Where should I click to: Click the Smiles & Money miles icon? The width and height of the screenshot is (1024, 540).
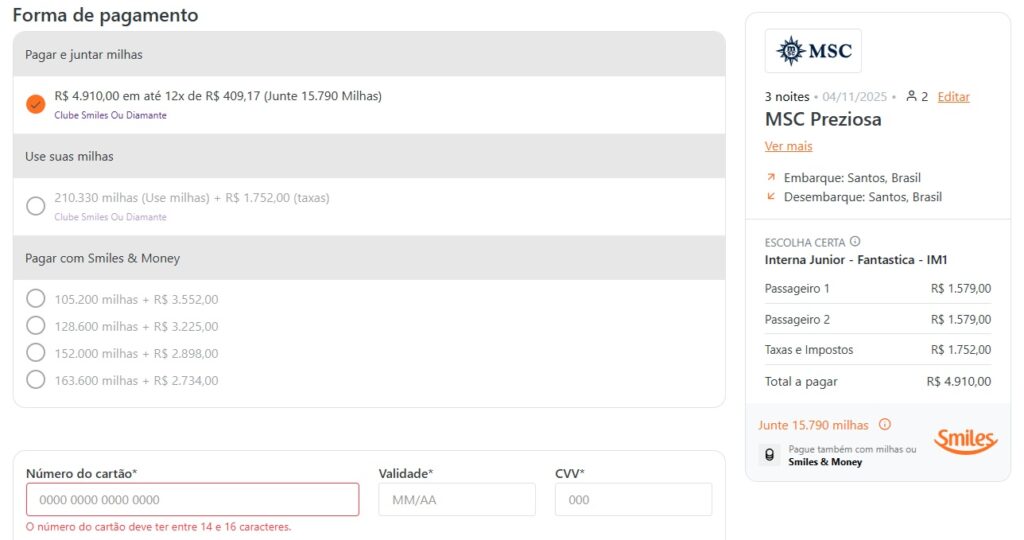[x=768, y=455]
